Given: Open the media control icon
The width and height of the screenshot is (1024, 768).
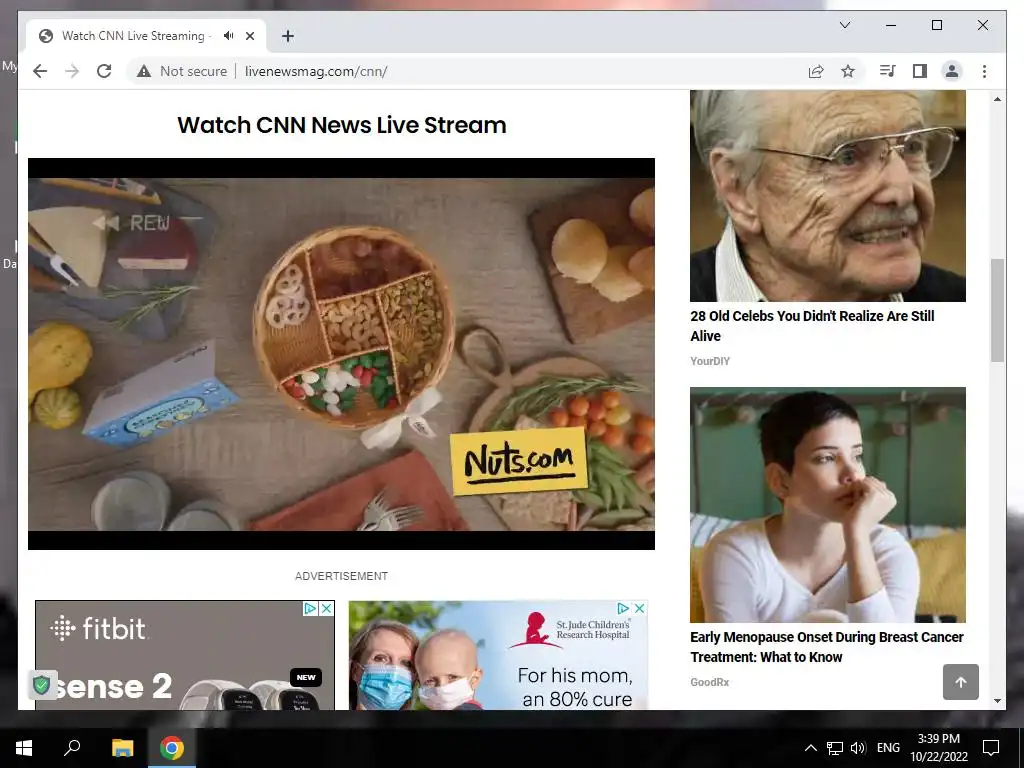Looking at the screenshot, I should tap(887, 71).
